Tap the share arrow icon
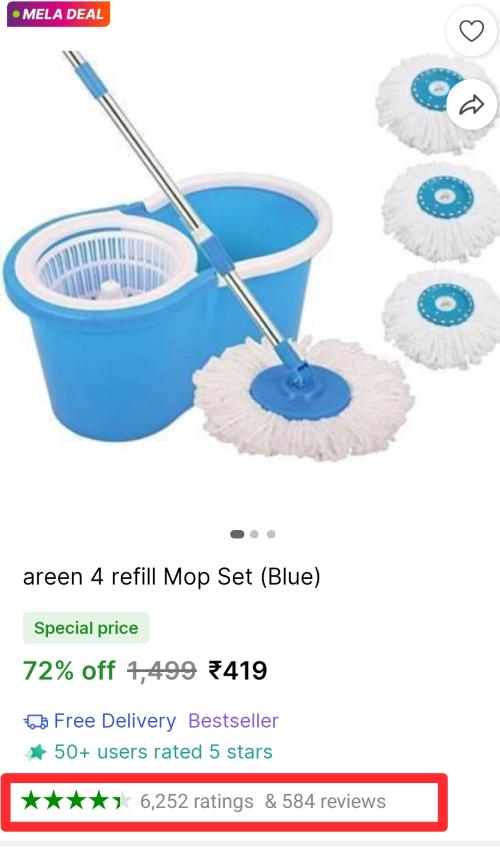 471,105
